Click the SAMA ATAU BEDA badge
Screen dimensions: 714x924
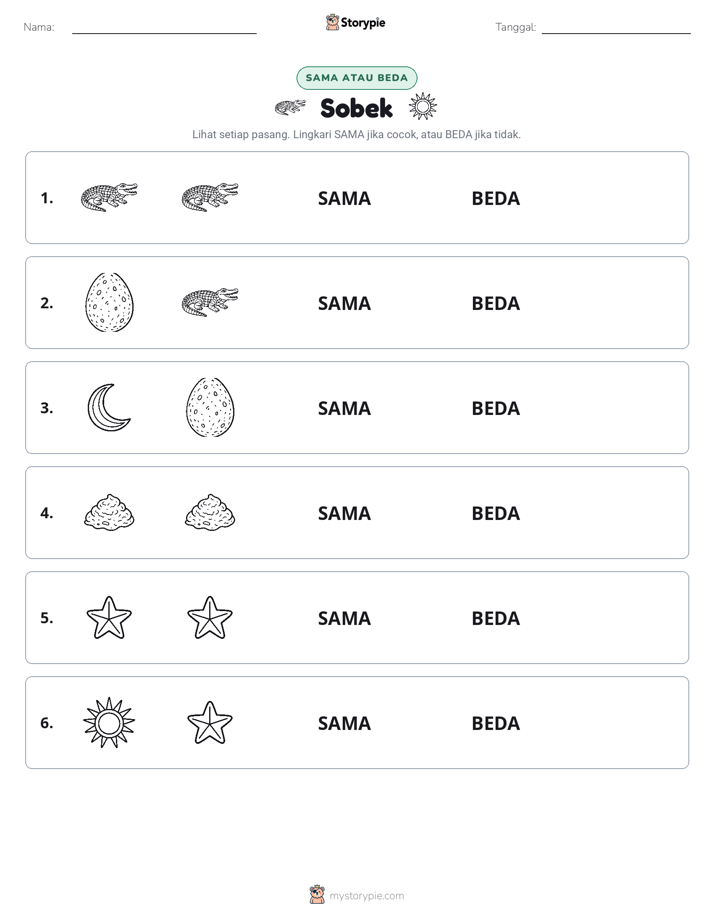click(x=356, y=78)
